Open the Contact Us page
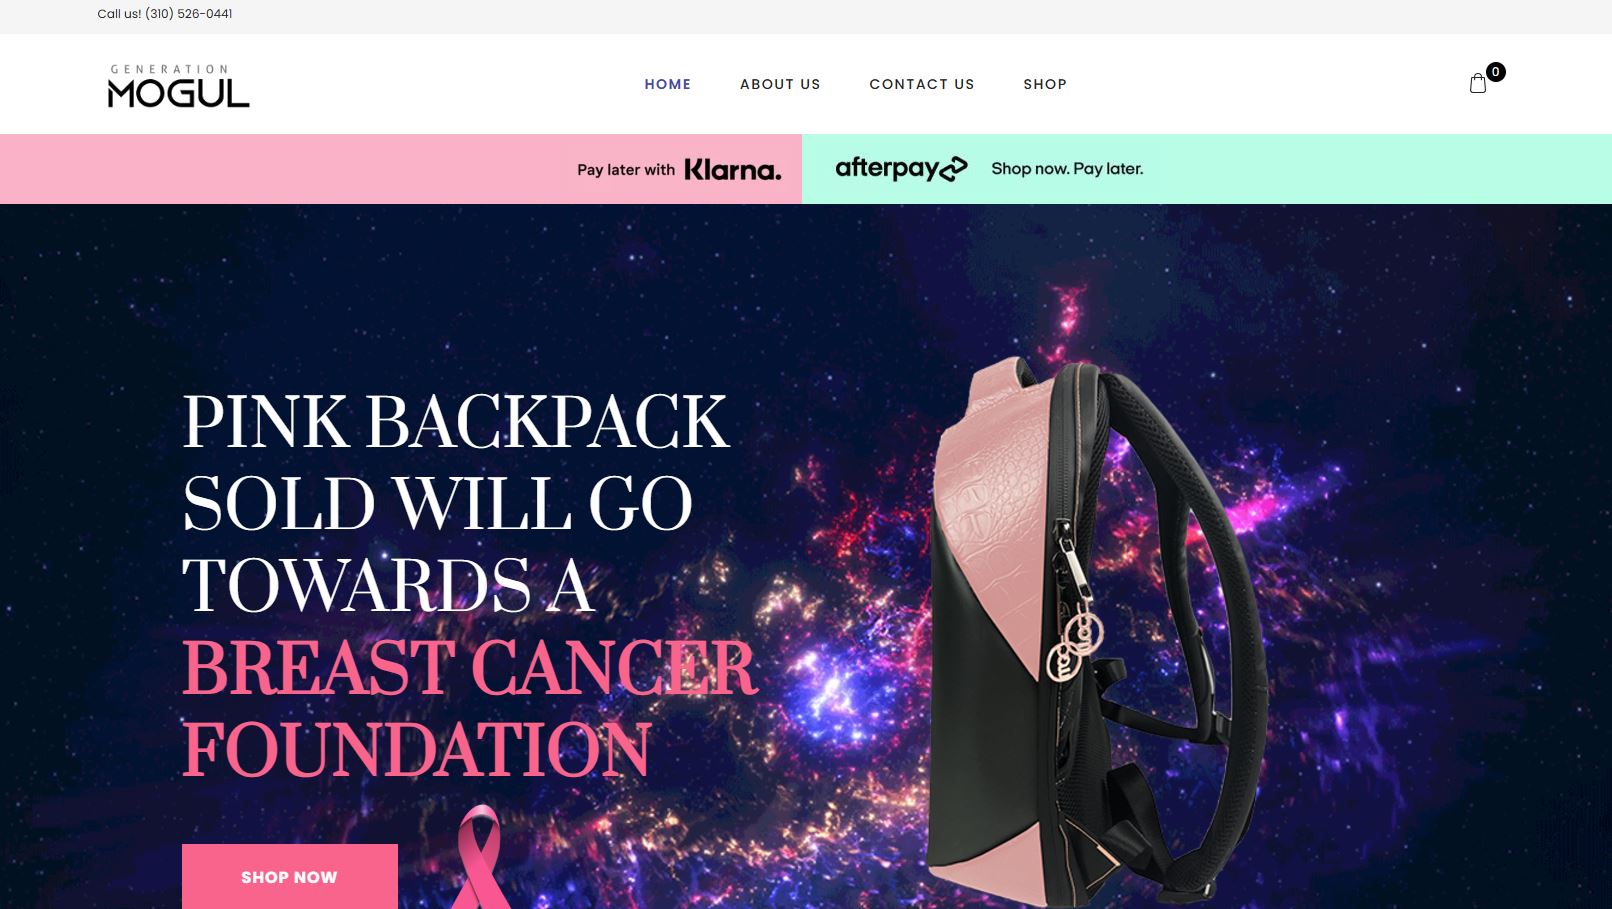The height and width of the screenshot is (909, 1612). [x=922, y=84]
